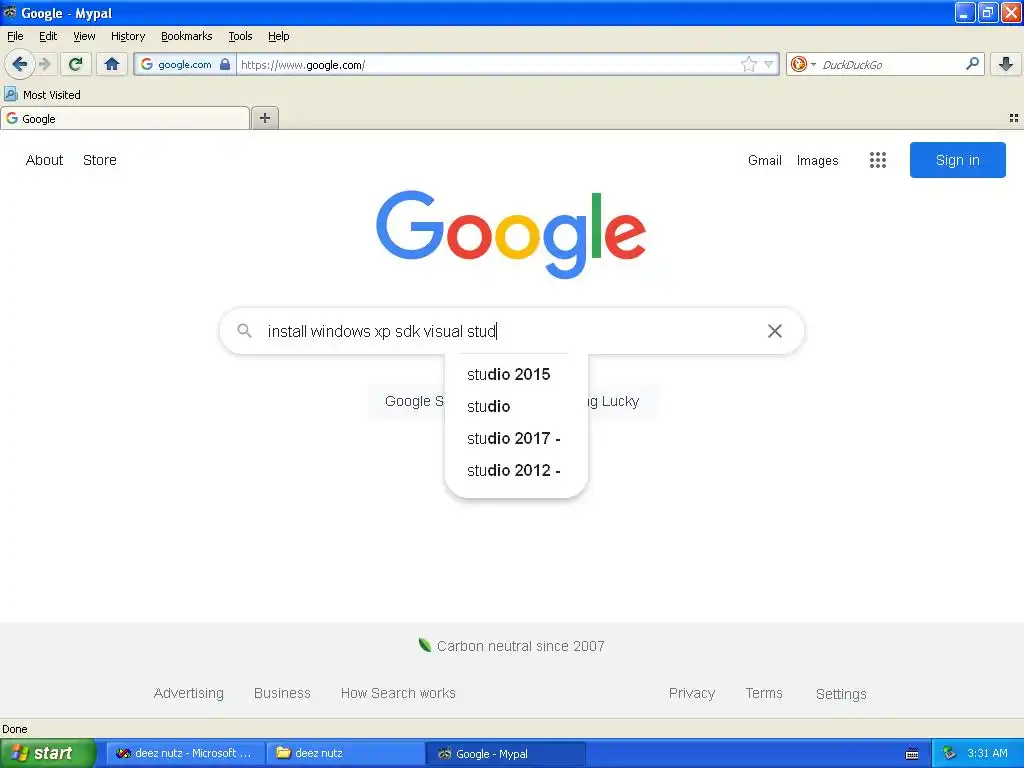Open the Advertising footer link
Viewport: 1024px width, 768px height.
tap(189, 693)
